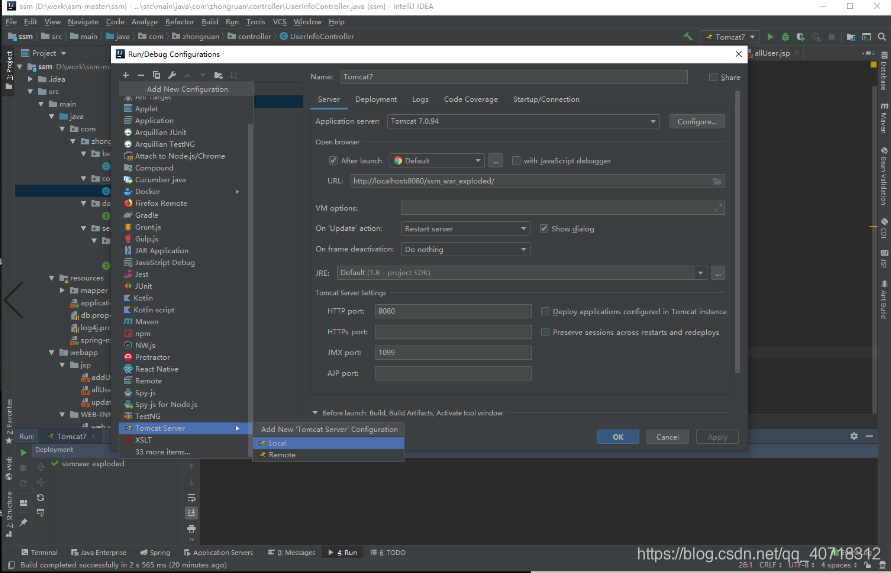Screen dimensions: 891x573
Task: Click the build project hammer icon
Action: [x=688, y=36]
